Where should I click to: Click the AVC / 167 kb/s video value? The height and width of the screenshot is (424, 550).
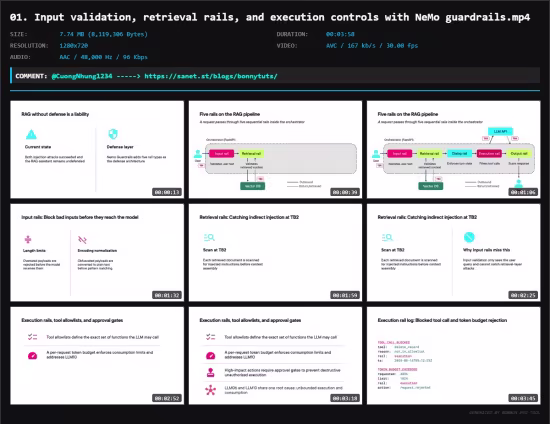click(x=372, y=46)
